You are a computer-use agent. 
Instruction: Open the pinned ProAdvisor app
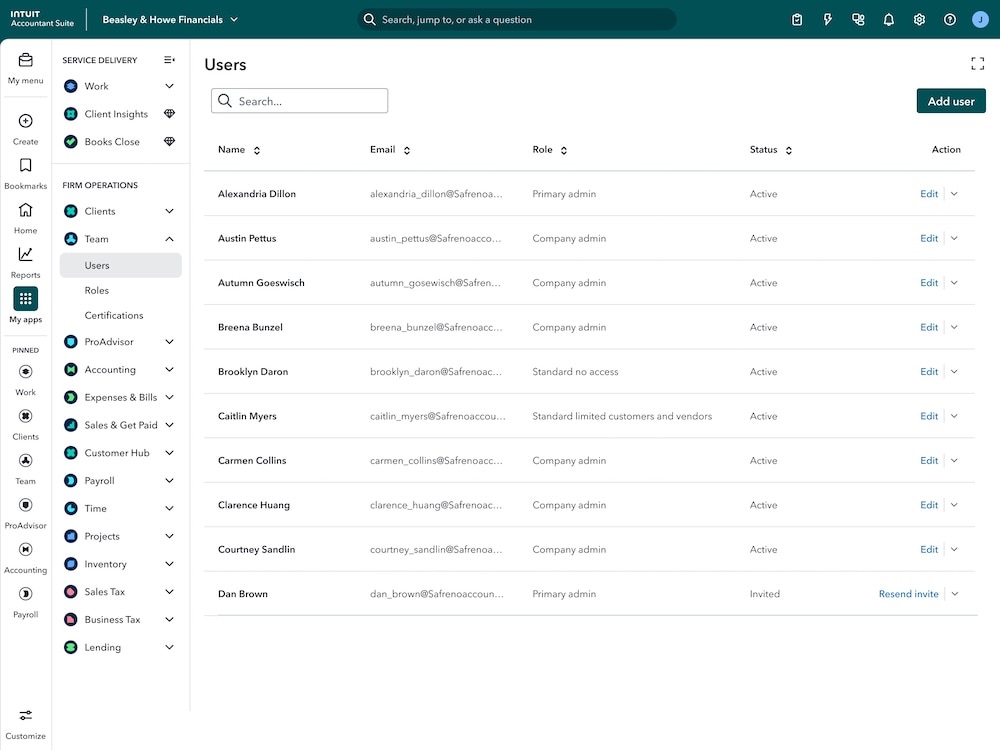(25, 505)
